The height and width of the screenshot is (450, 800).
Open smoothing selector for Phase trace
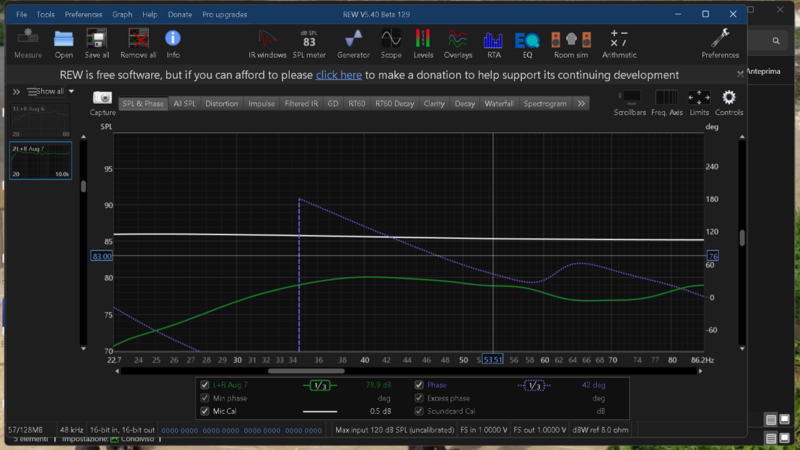tap(534, 385)
